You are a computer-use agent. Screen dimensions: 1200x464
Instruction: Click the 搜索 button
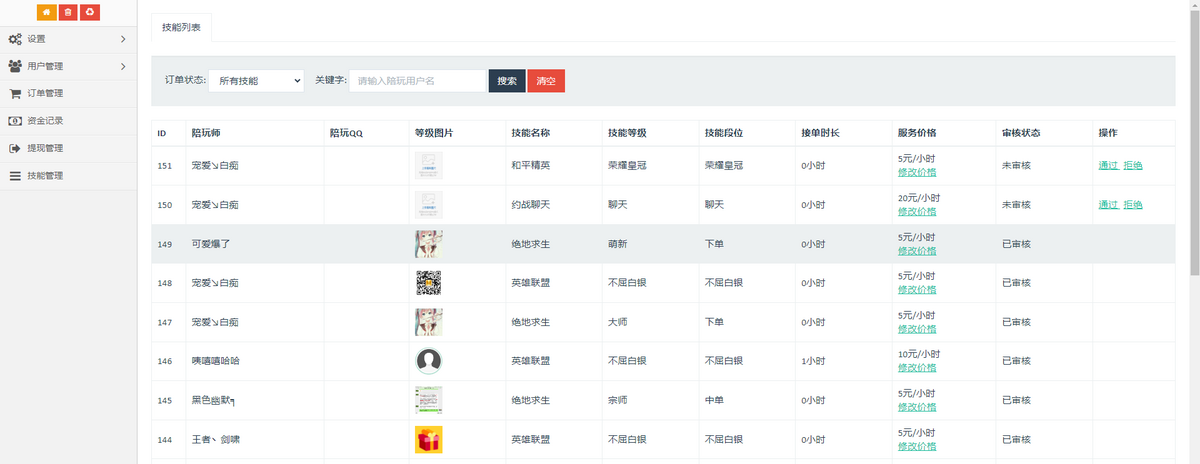click(507, 81)
